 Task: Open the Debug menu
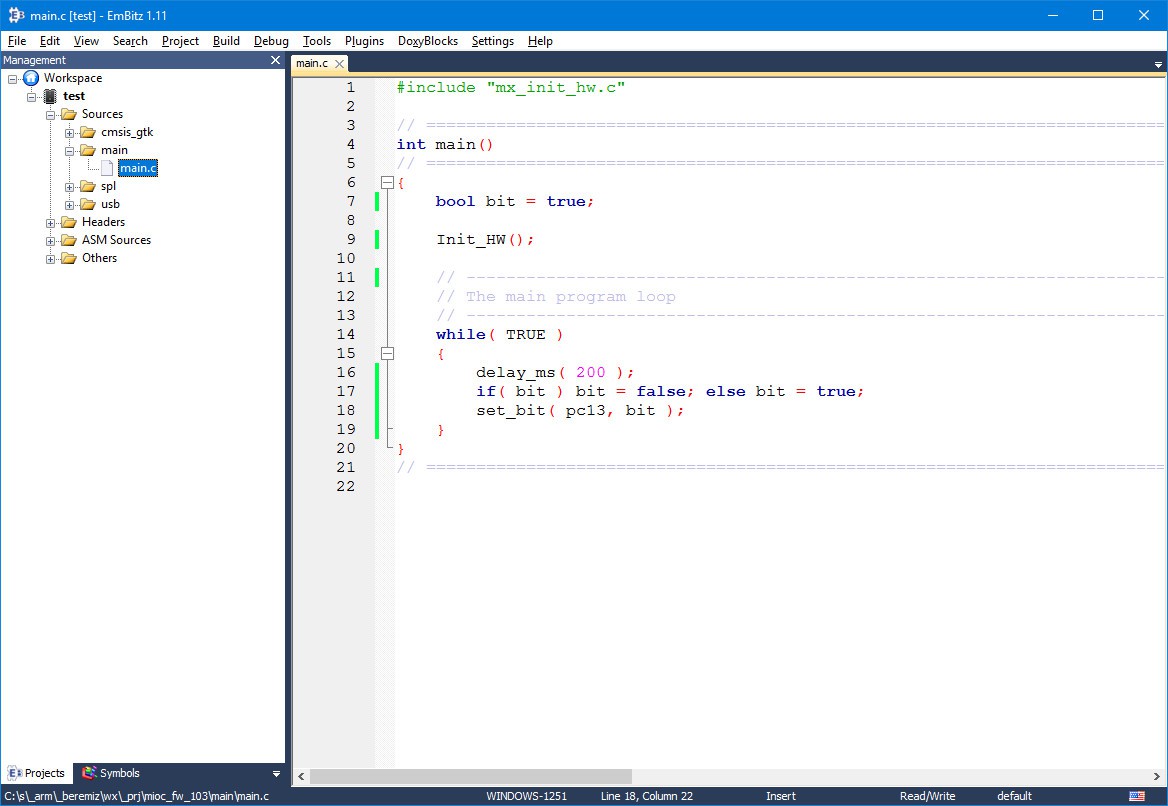pos(271,41)
